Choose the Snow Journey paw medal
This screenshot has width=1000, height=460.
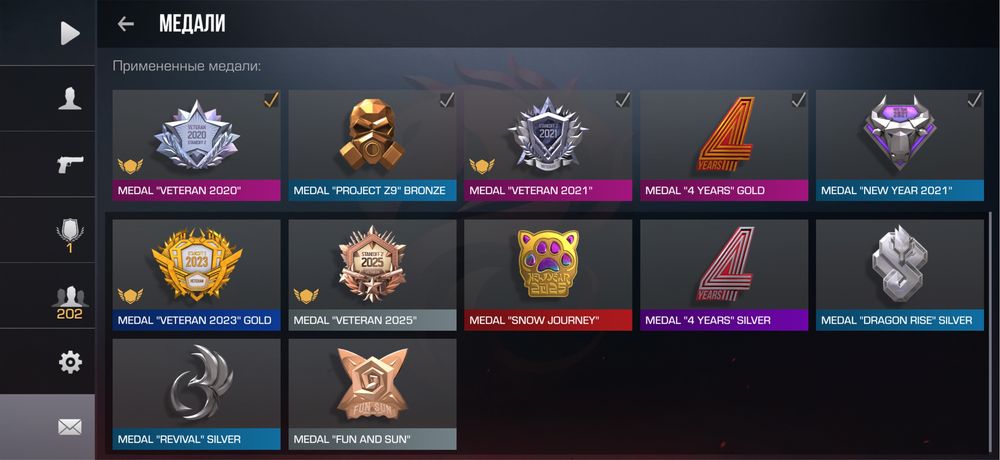548,275
